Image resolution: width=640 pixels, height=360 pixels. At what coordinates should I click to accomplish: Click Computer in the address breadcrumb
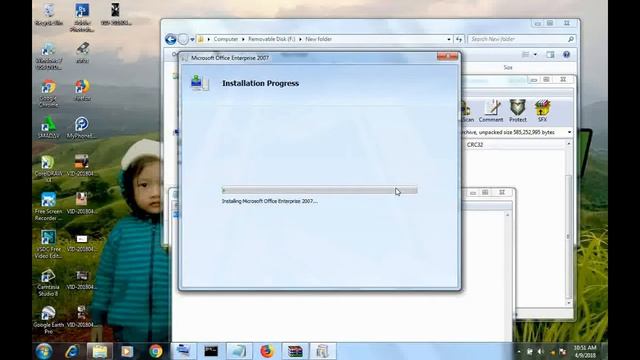pyautogui.click(x=226, y=39)
